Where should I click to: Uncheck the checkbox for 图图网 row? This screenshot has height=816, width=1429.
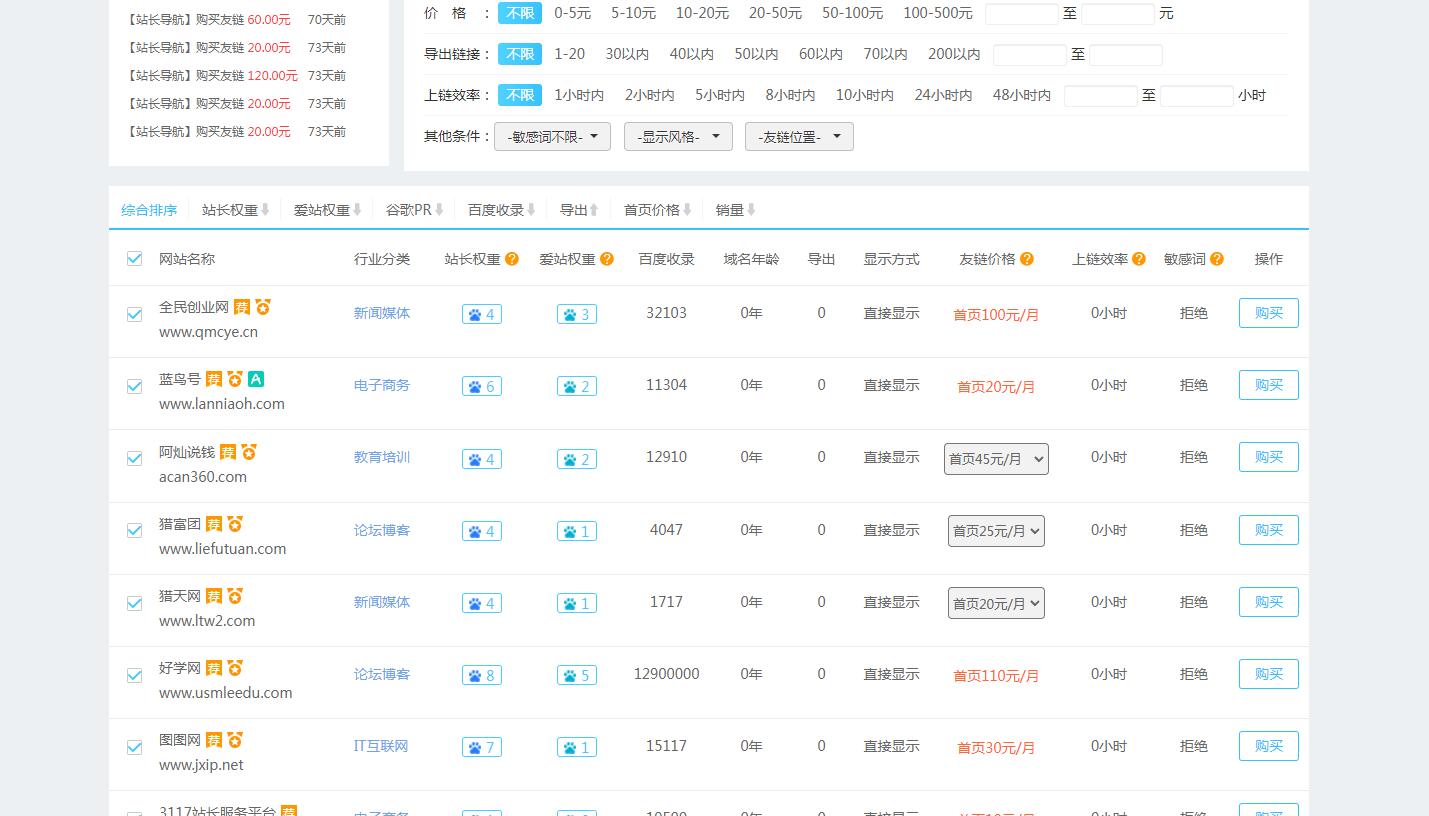[135, 747]
